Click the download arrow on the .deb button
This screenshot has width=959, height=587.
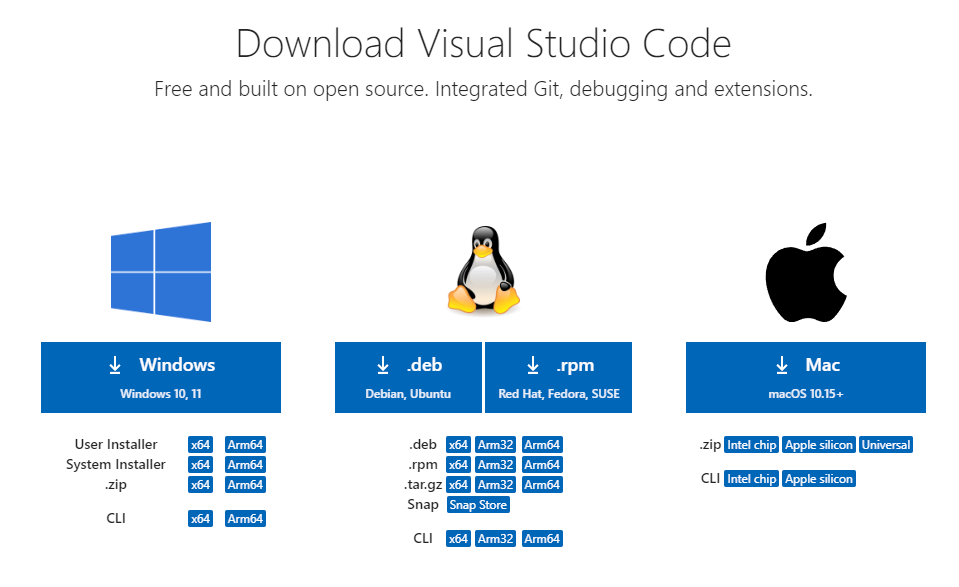382,364
